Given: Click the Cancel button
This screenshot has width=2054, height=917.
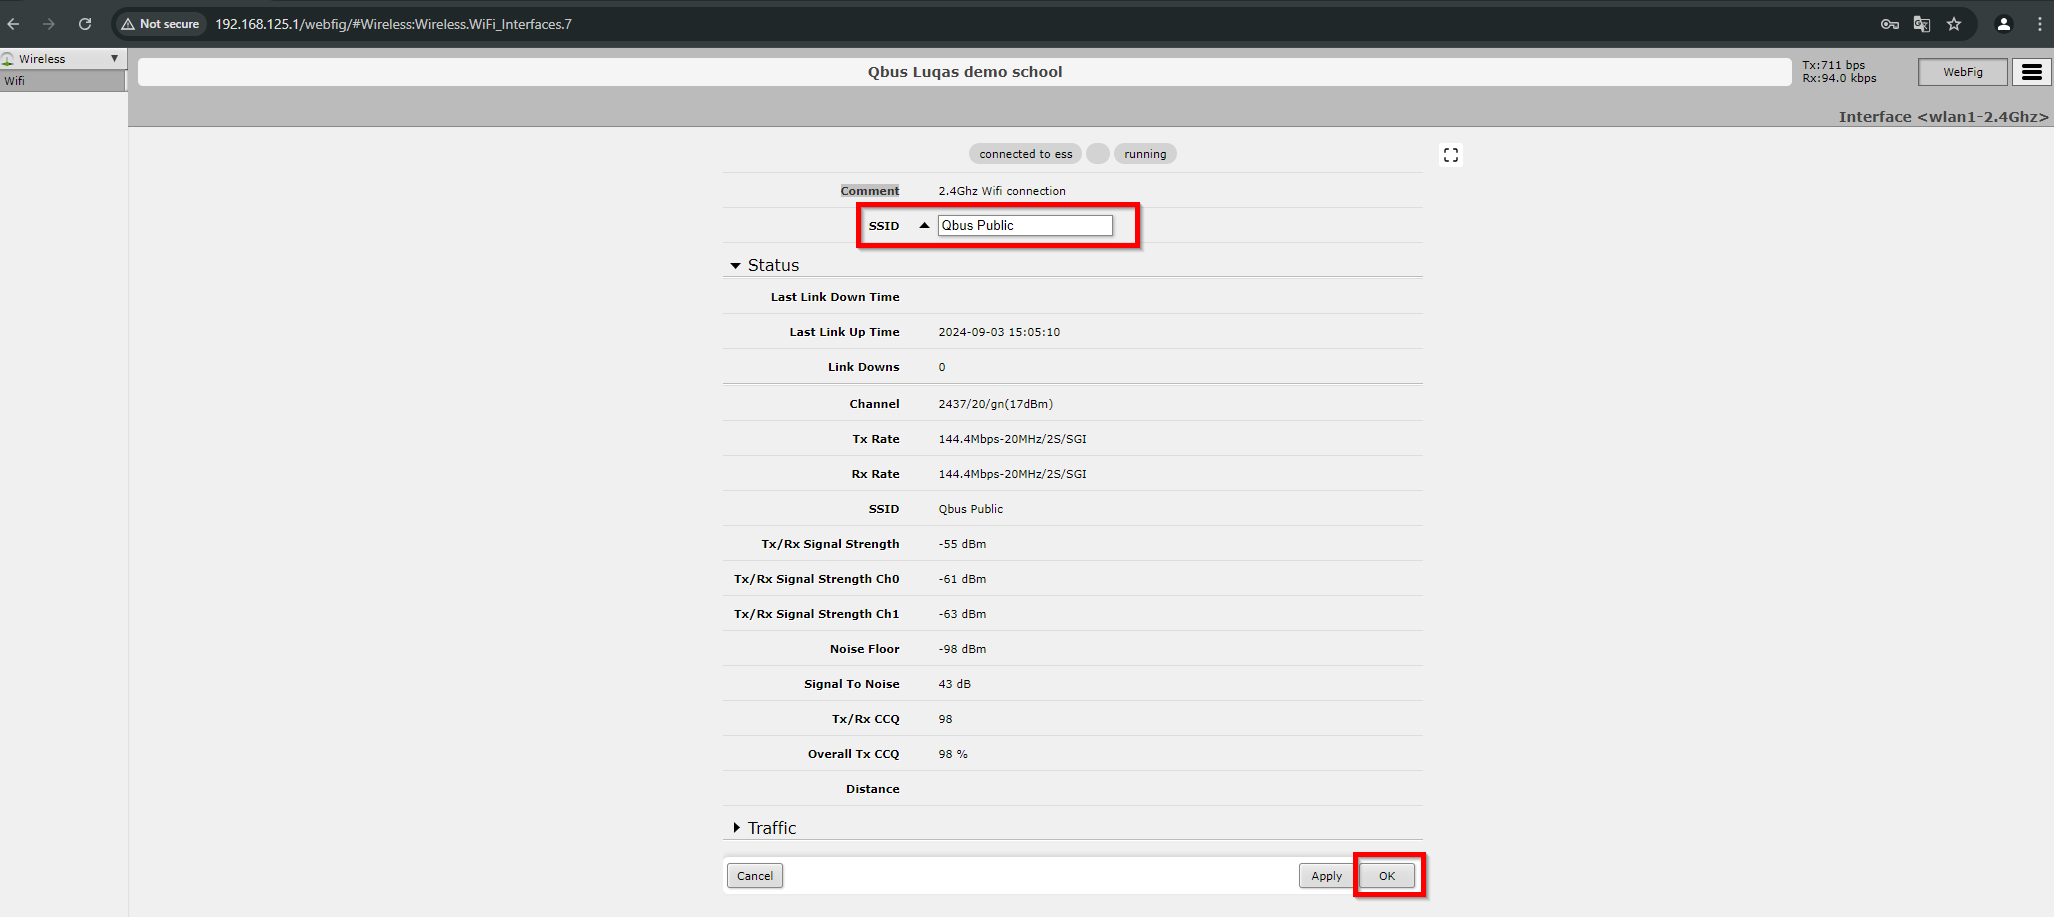Looking at the screenshot, I should click(x=755, y=876).
